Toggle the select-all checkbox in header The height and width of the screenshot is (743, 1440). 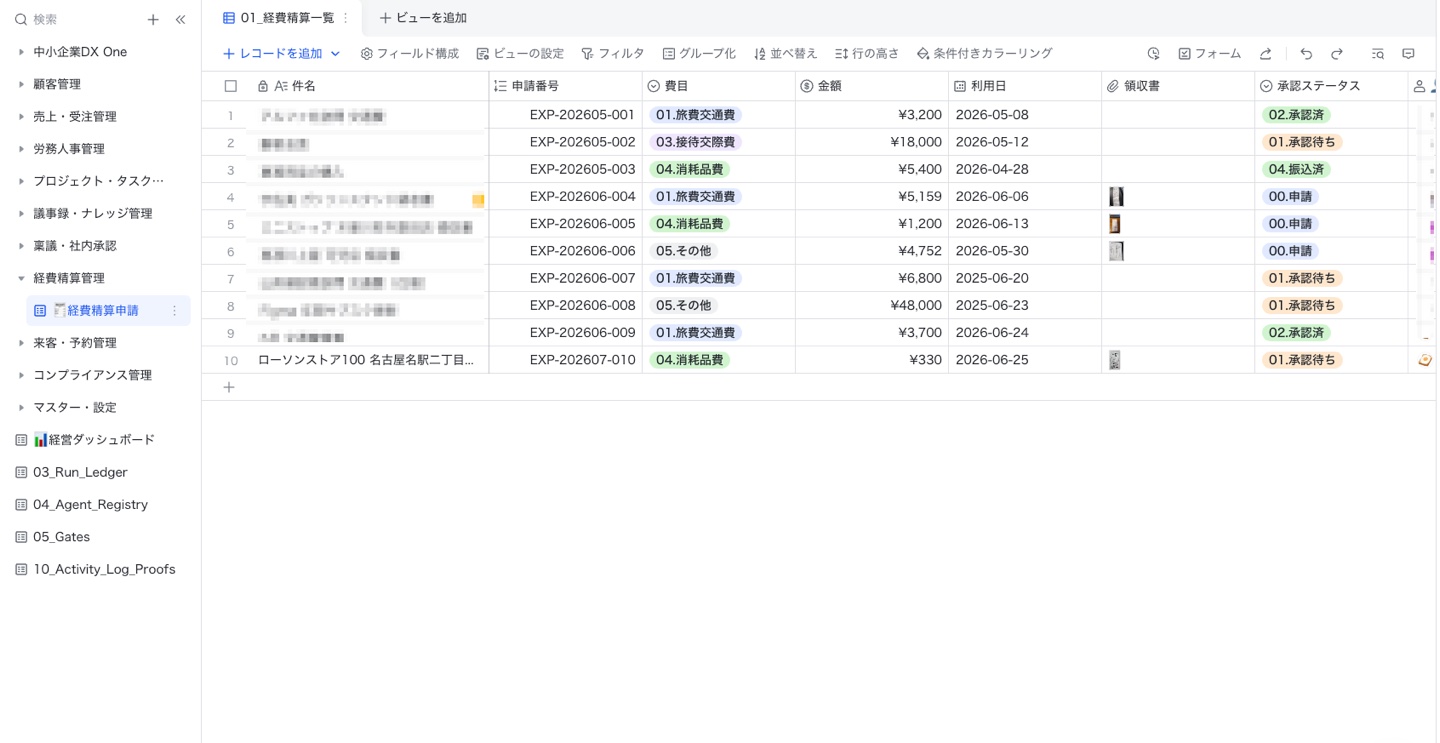click(231, 86)
